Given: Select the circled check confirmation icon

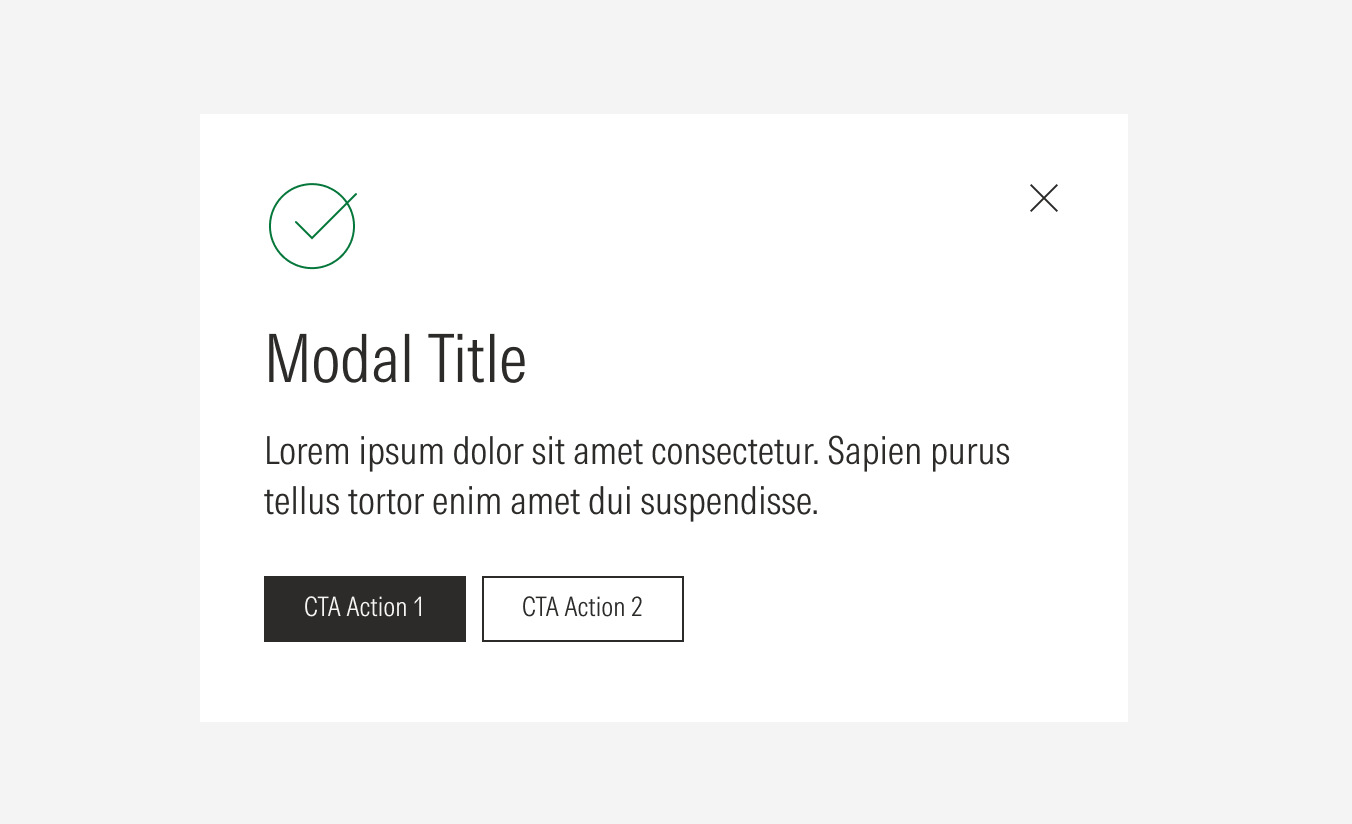Looking at the screenshot, I should point(312,225).
